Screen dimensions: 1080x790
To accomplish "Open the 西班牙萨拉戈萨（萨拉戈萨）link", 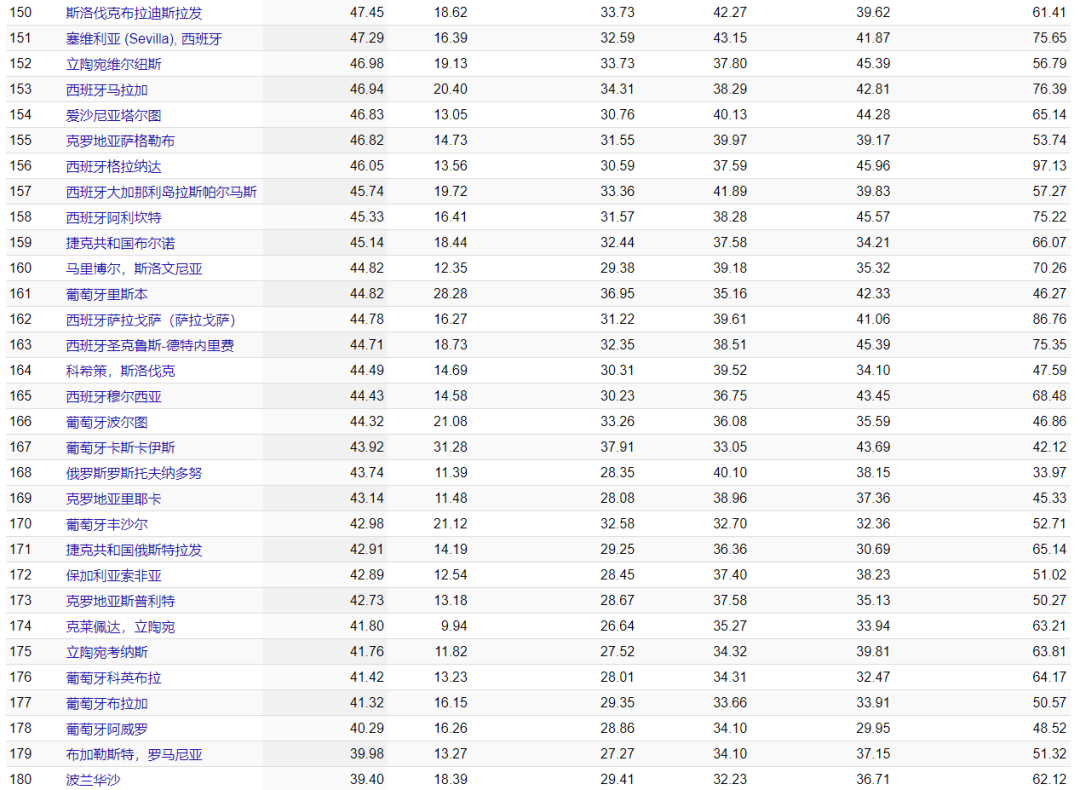I will 152,320.
